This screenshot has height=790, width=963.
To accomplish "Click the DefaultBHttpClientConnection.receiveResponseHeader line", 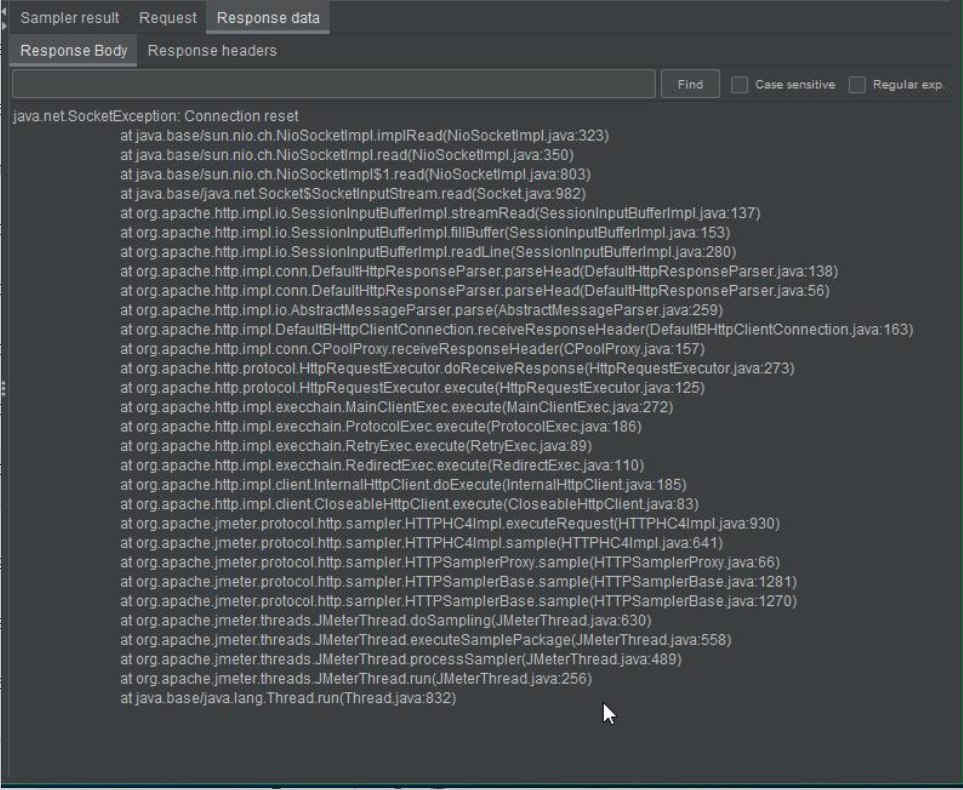I will tap(517, 330).
